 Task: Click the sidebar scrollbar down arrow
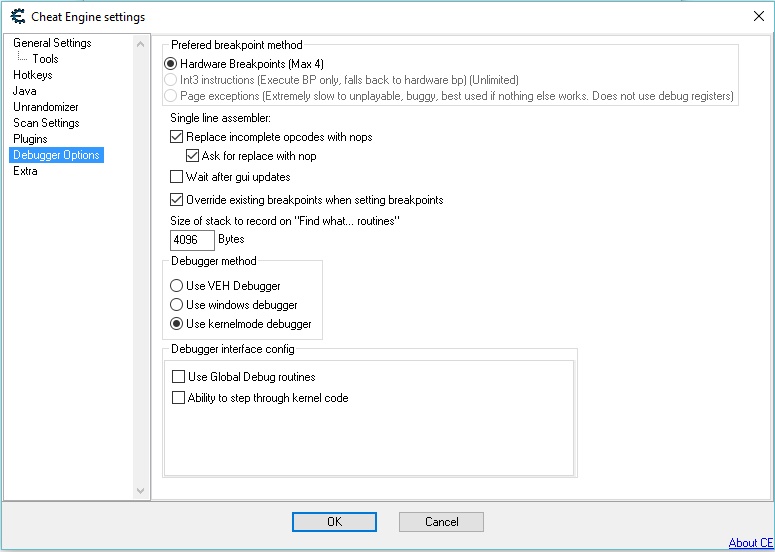[x=141, y=490]
